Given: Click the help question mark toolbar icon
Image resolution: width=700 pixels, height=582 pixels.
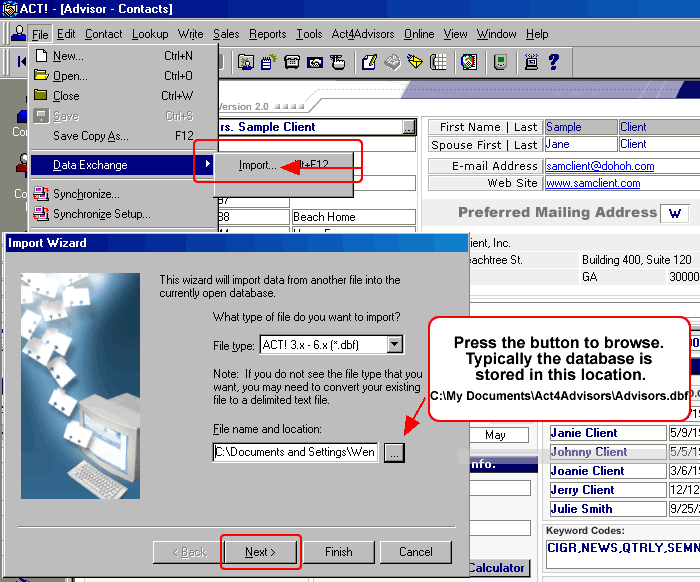Looking at the screenshot, I should 553,62.
